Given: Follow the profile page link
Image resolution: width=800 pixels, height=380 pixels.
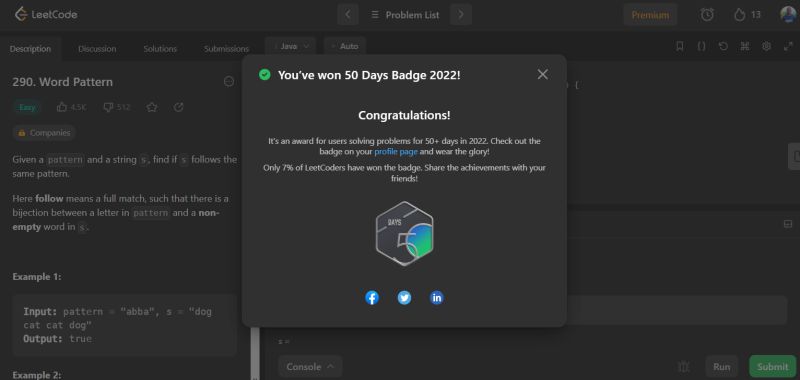Looking at the screenshot, I should pos(396,151).
